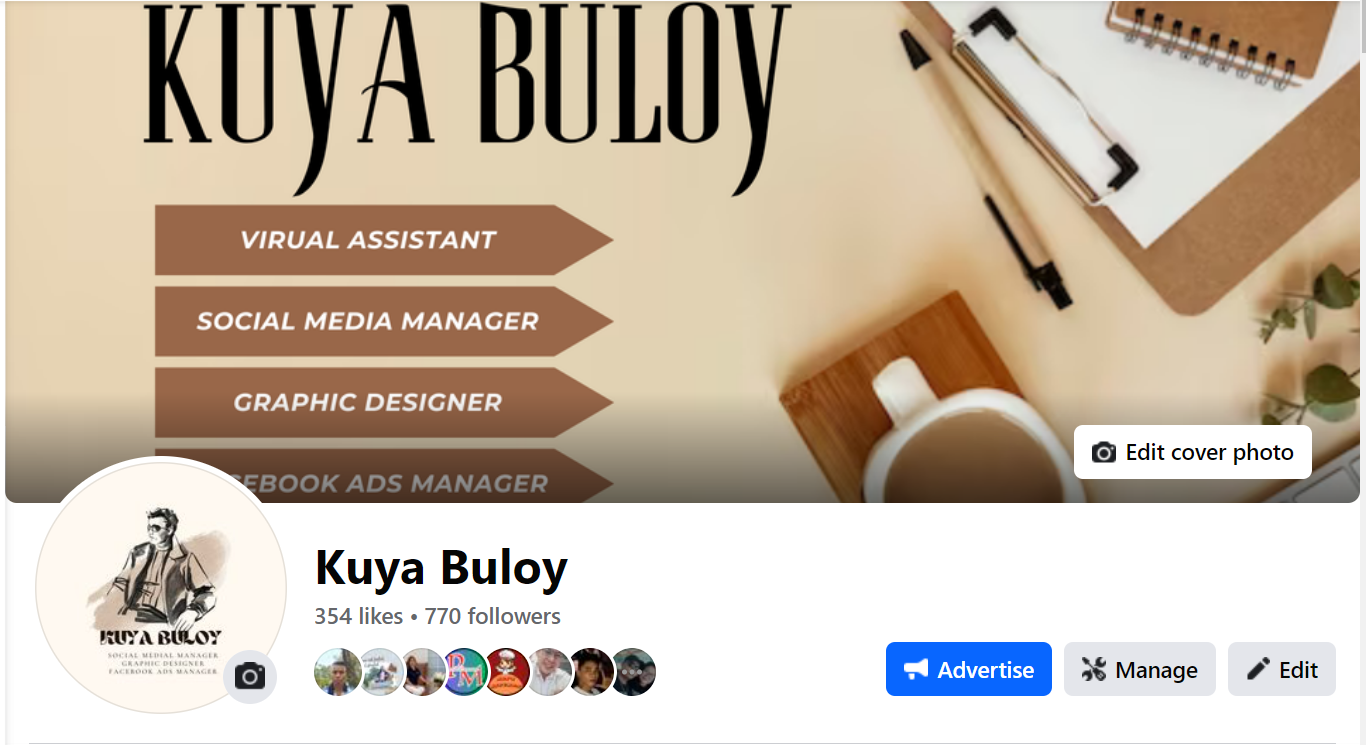Click the camera icon on the profile picture
This screenshot has width=1366, height=745.
click(x=250, y=677)
